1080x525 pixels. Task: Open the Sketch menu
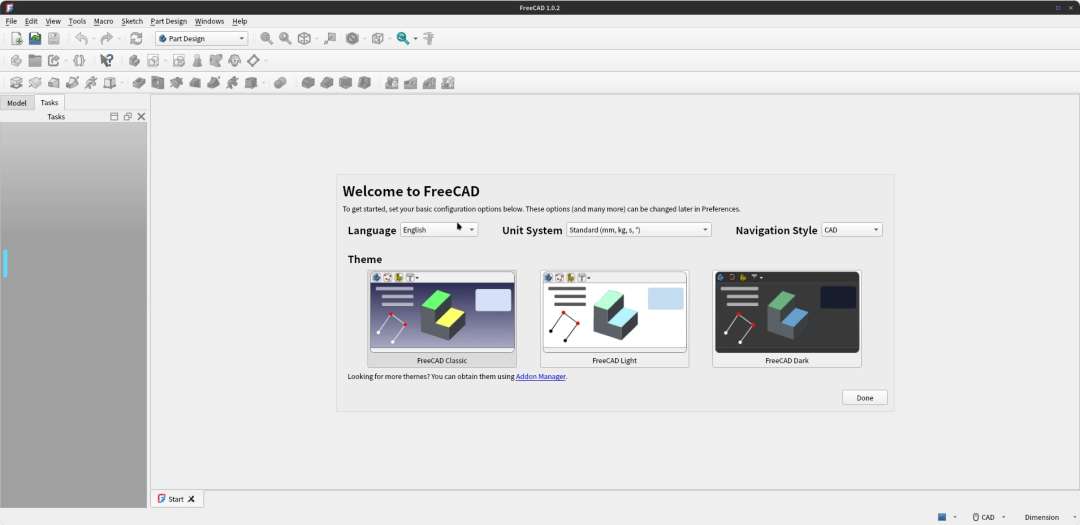coord(132,21)
